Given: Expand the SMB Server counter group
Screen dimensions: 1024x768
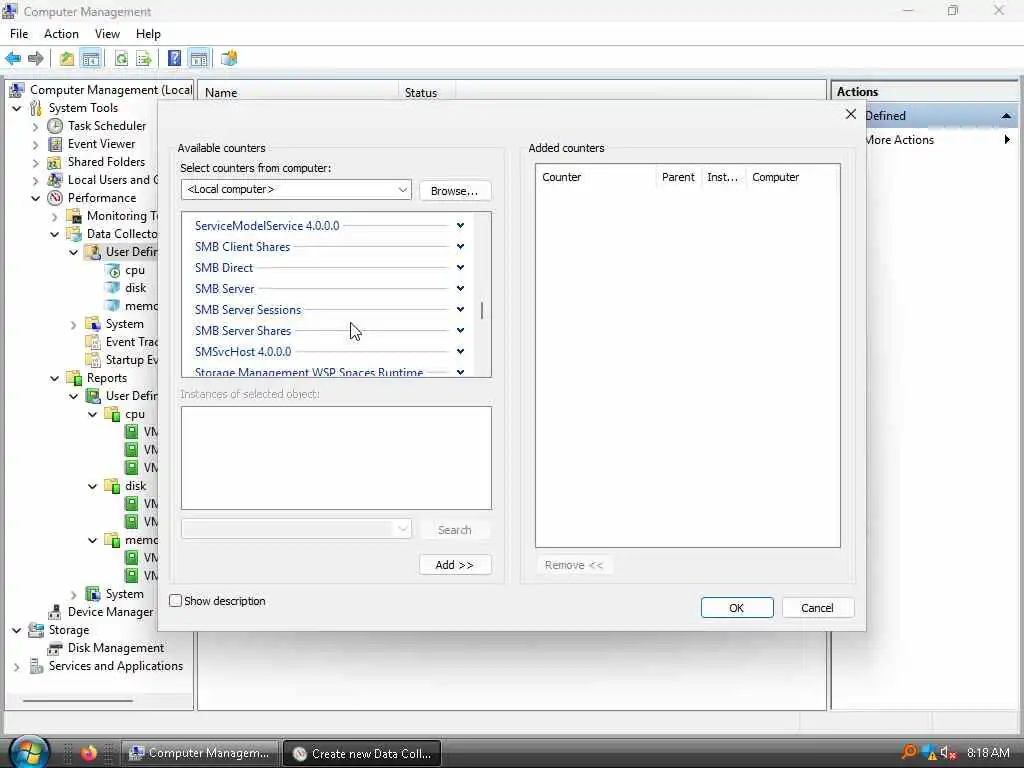Looking at the screenshot, I should [460, 288].
